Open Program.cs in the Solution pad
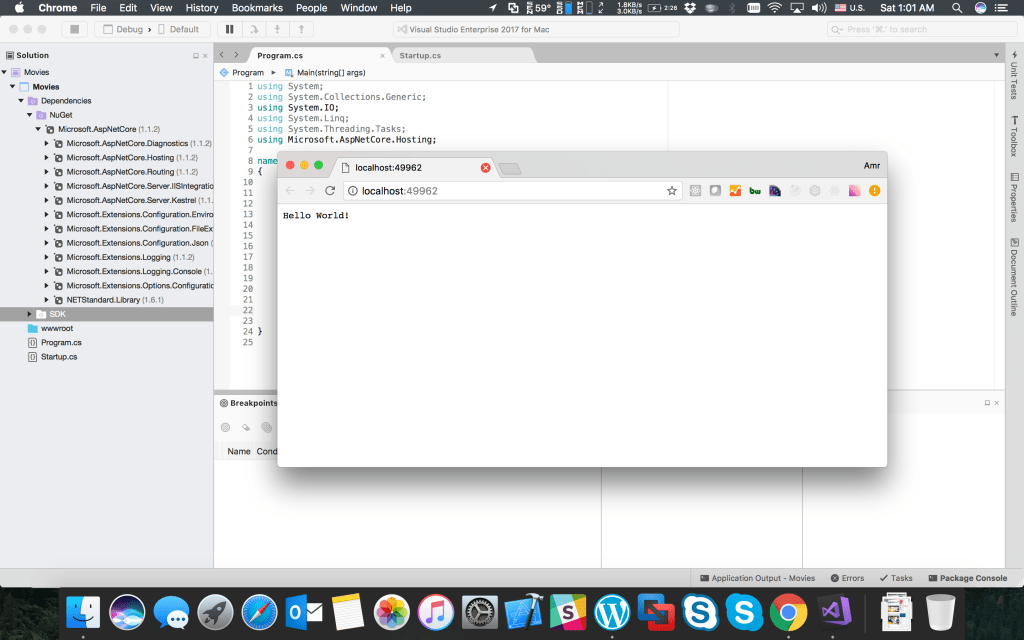 61,343
